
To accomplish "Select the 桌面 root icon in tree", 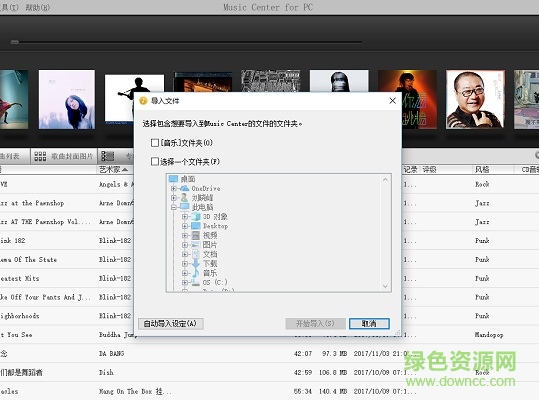I will pos(173,179).
